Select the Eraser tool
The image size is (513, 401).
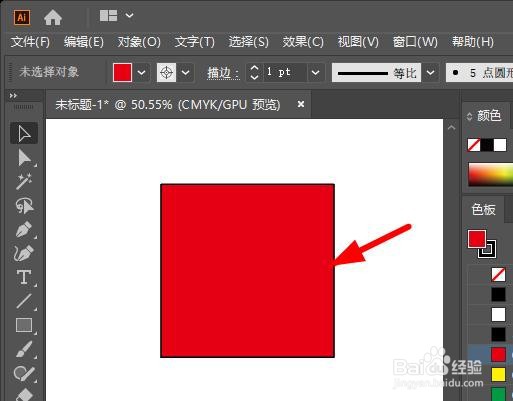24,395
